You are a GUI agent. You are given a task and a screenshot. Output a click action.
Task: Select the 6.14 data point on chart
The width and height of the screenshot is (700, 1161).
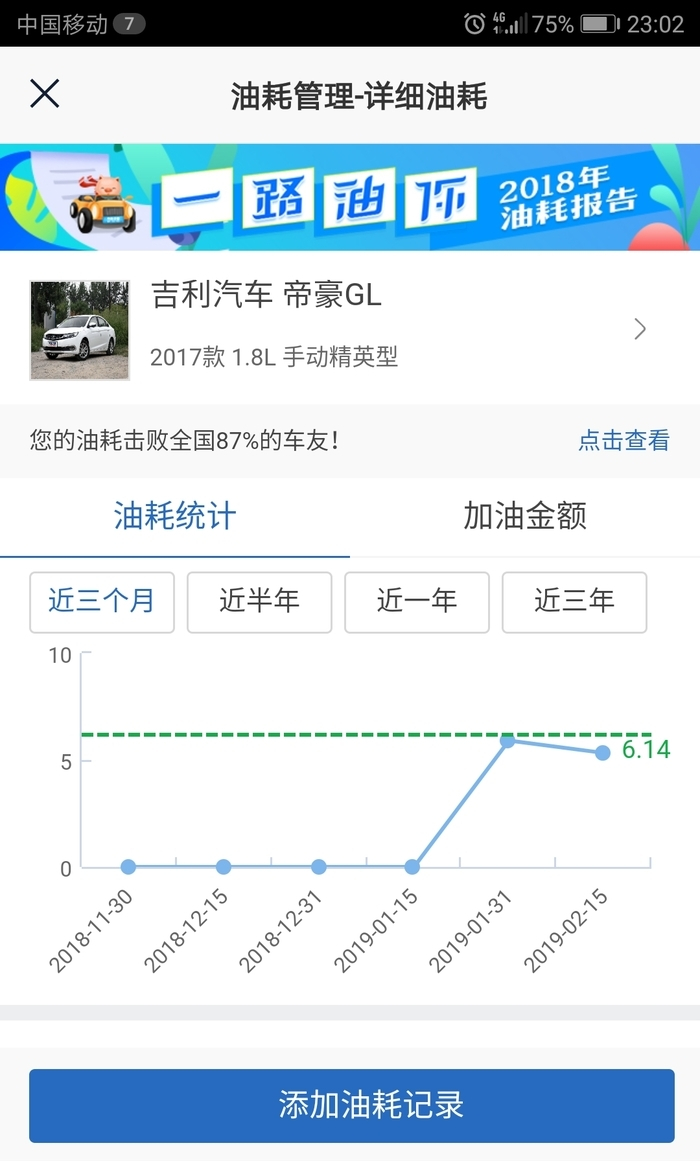[601, 752]
